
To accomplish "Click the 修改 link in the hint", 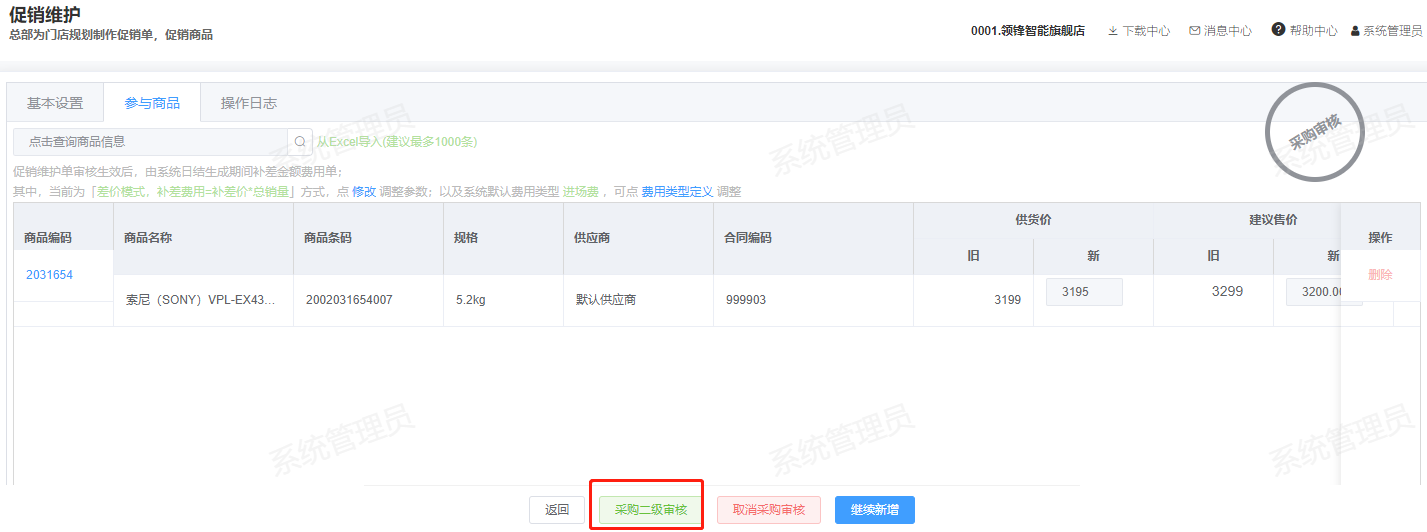I will (x=364, y=191).
